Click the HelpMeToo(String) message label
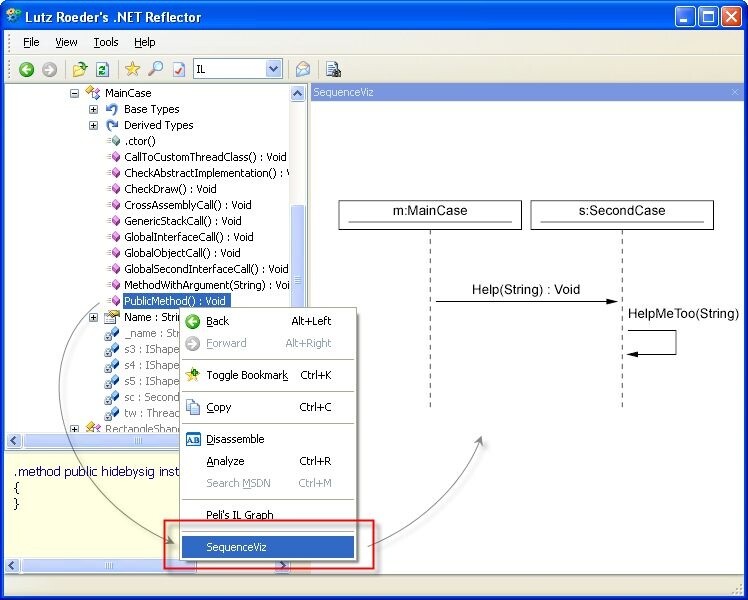The width and height of the screenshot is (748, 600). 683,314
